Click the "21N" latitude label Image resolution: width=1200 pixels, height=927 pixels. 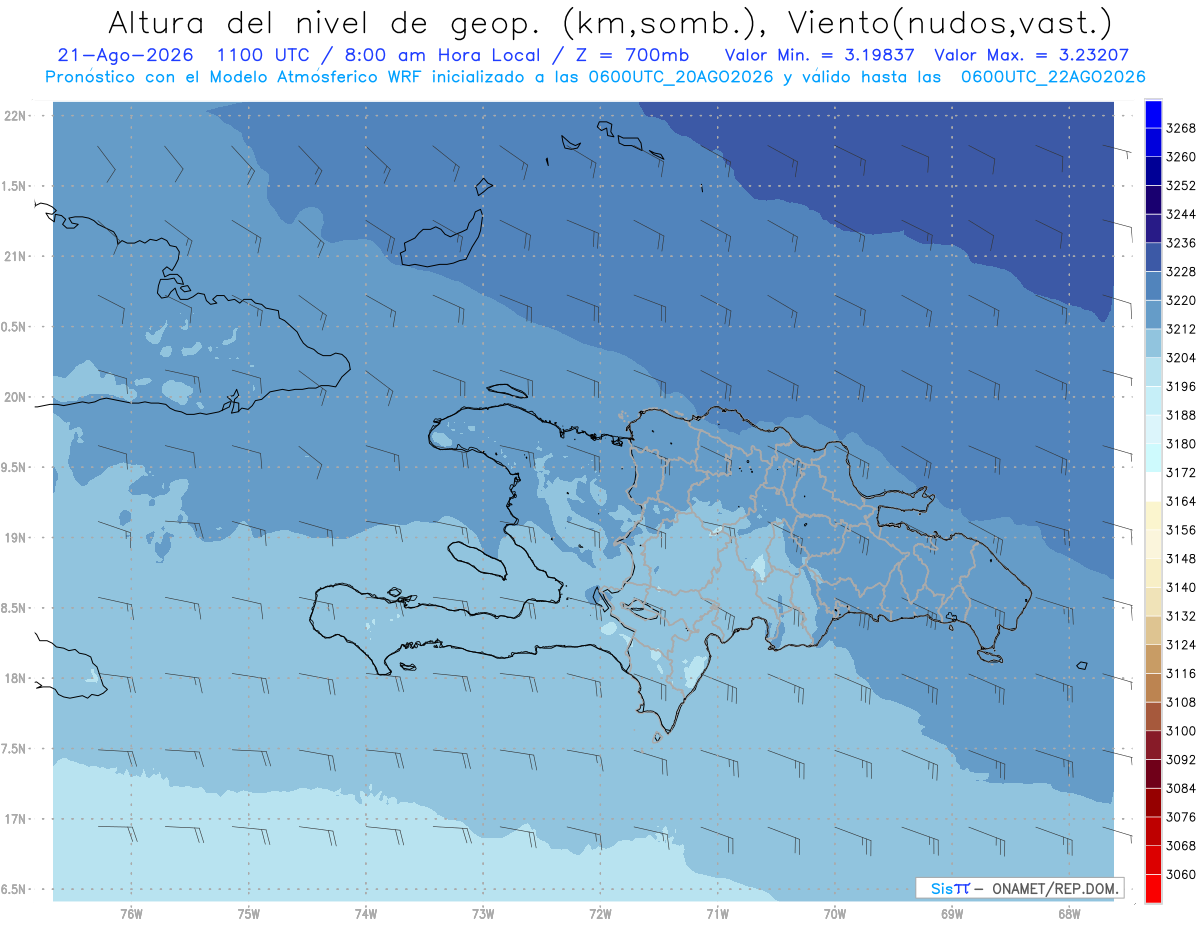point(17,257)
